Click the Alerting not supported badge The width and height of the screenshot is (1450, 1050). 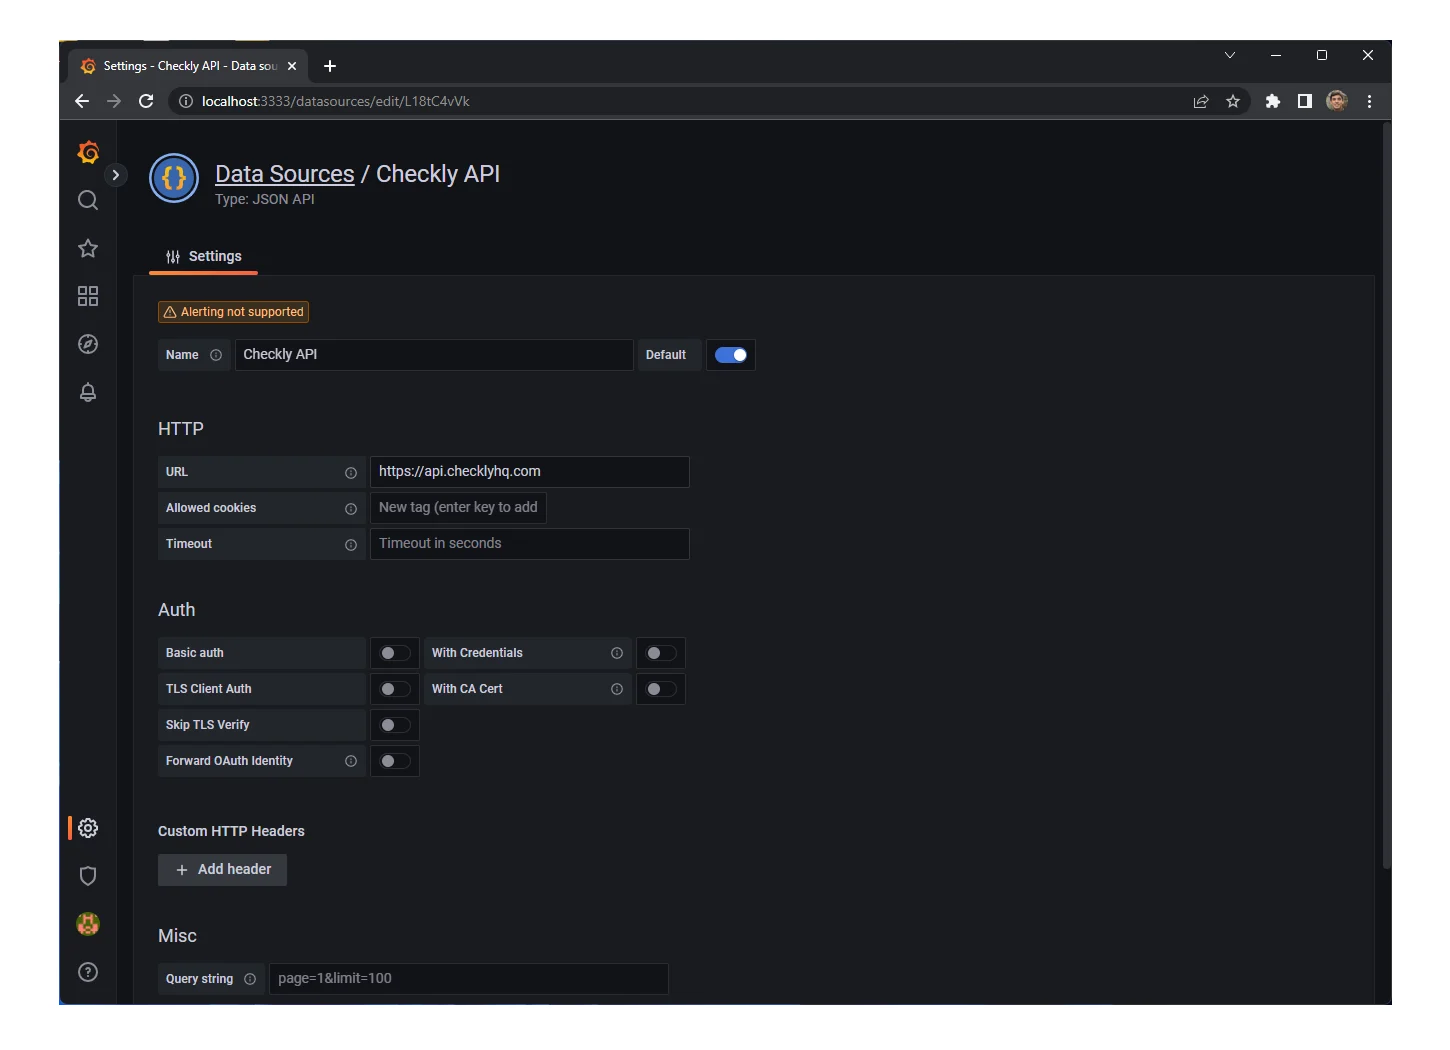coord(233,312)
